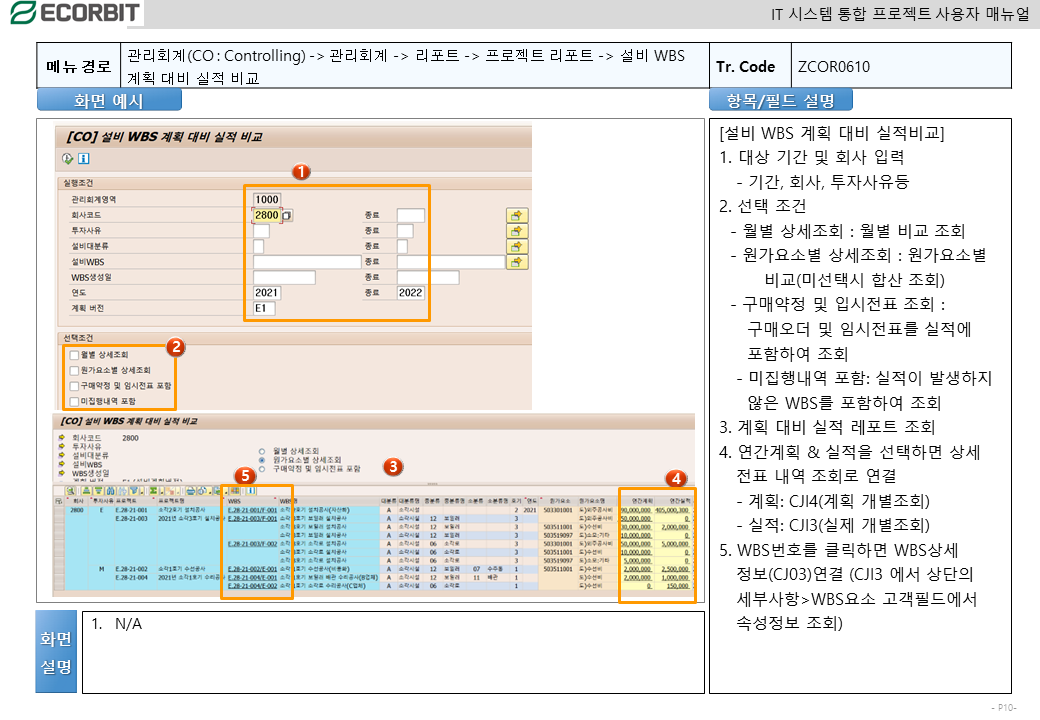
Task: Open WBS link E.28-21-001/F-001
Action: [x=252, y=510]
